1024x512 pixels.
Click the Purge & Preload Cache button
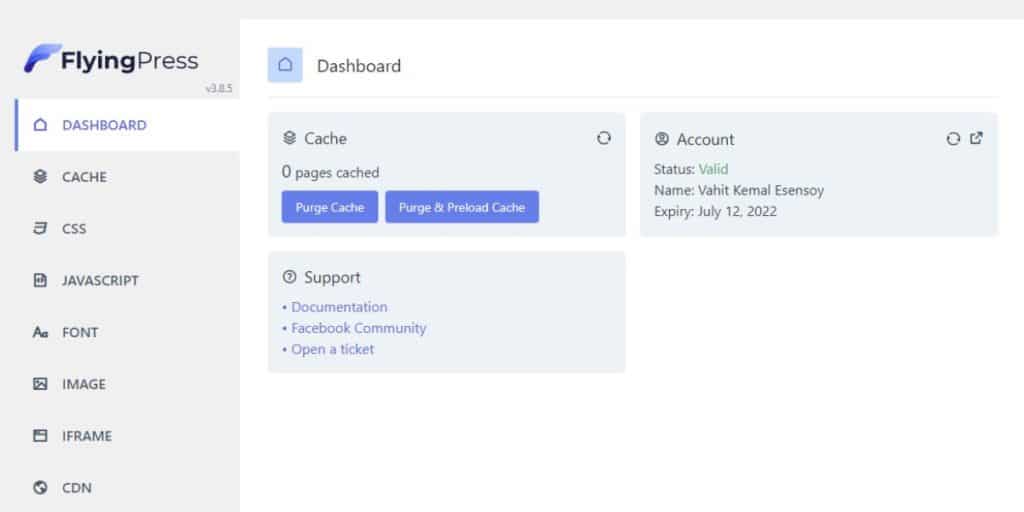click(462, 207)
